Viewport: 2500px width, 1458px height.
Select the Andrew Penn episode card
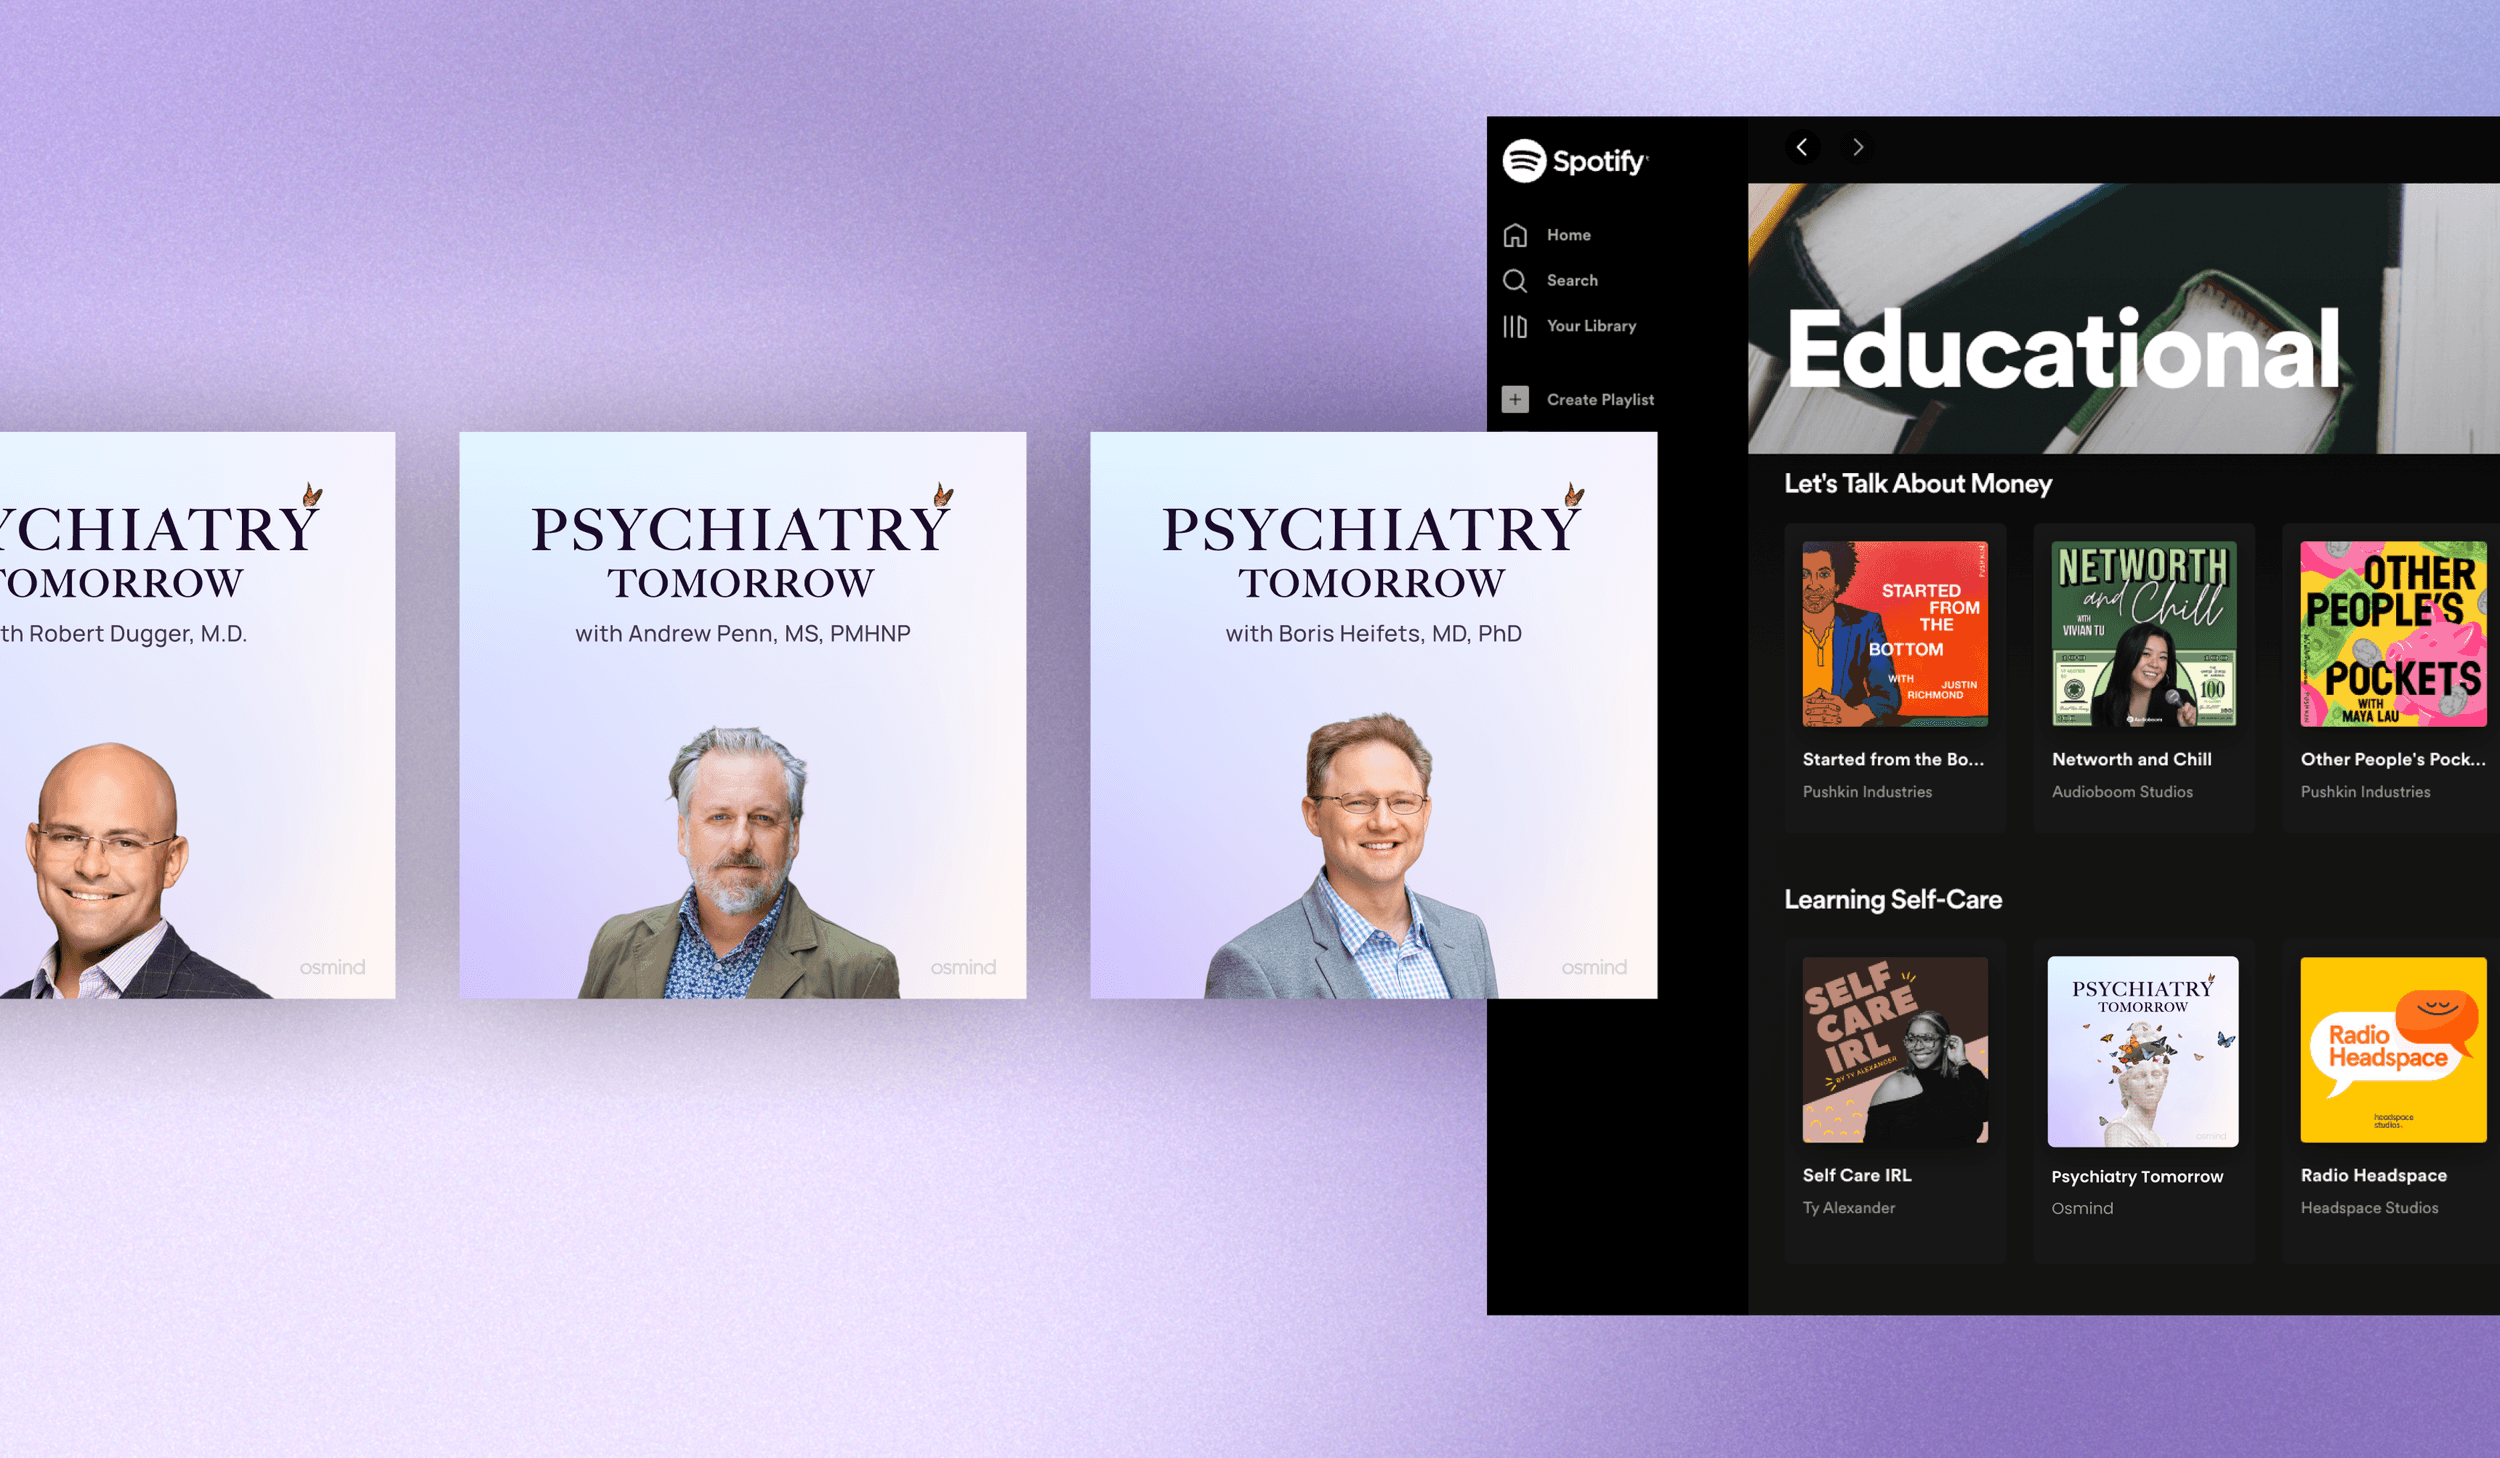point(742,715)
